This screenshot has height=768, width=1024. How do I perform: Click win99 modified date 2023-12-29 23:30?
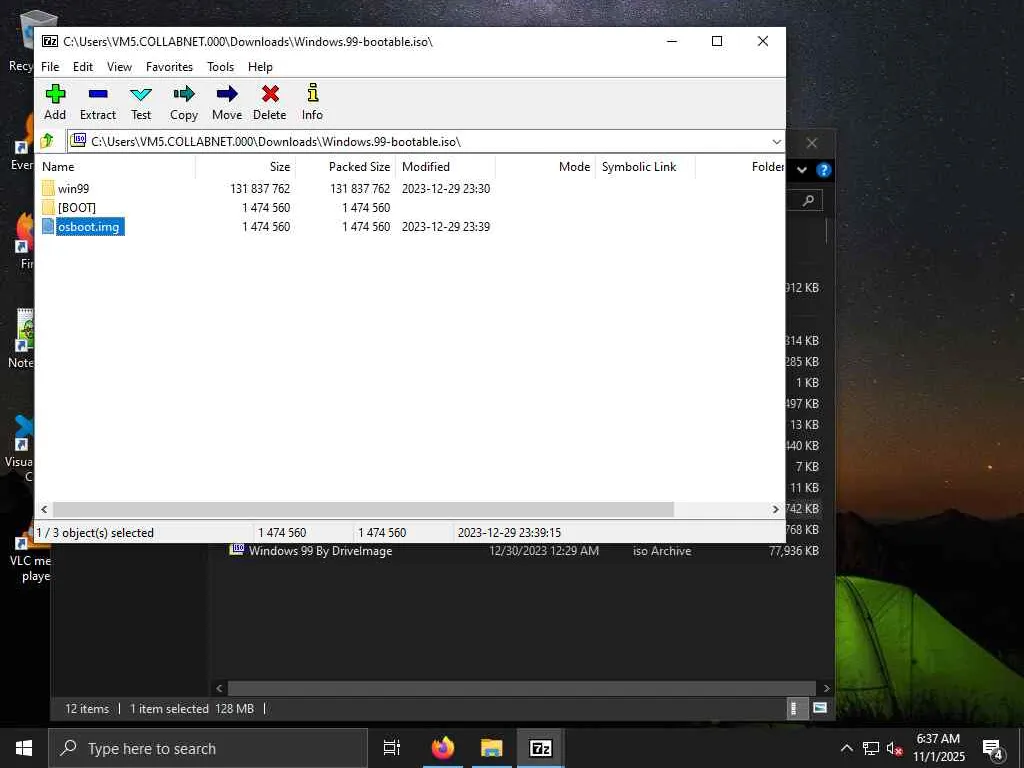click(446, 188)
